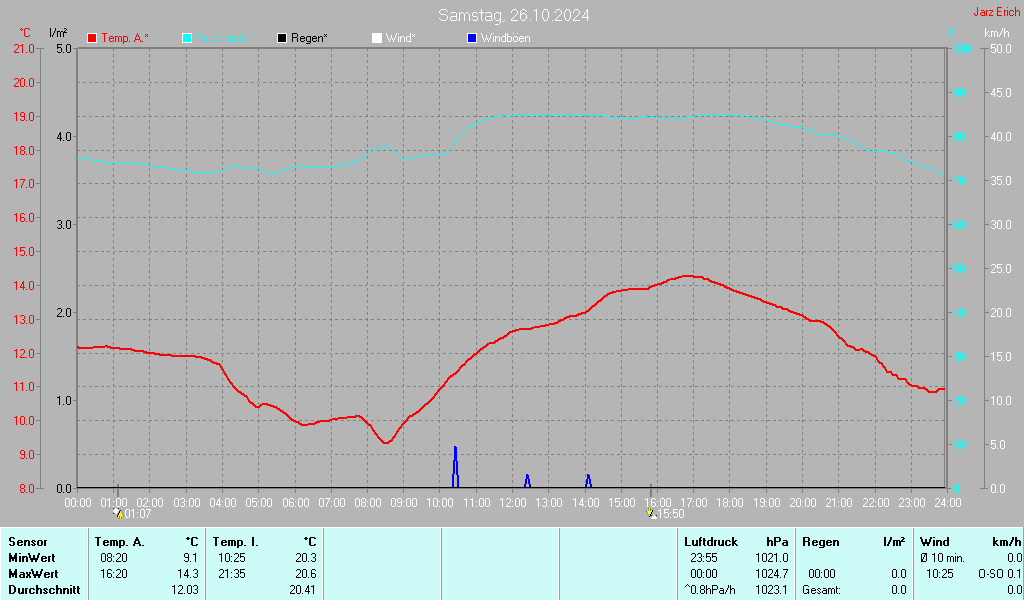Click the 24:00 time axis label
Image resolution: width=1024 pixels, height=600 pixels.
947,502
